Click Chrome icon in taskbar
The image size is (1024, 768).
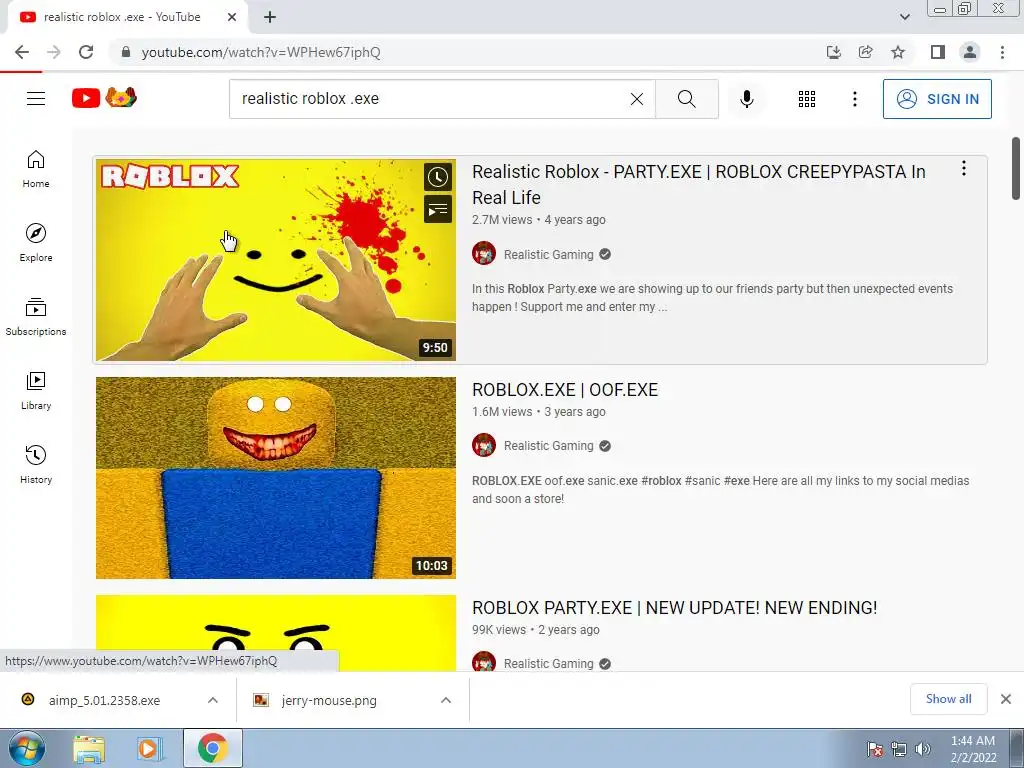[213, 748]
